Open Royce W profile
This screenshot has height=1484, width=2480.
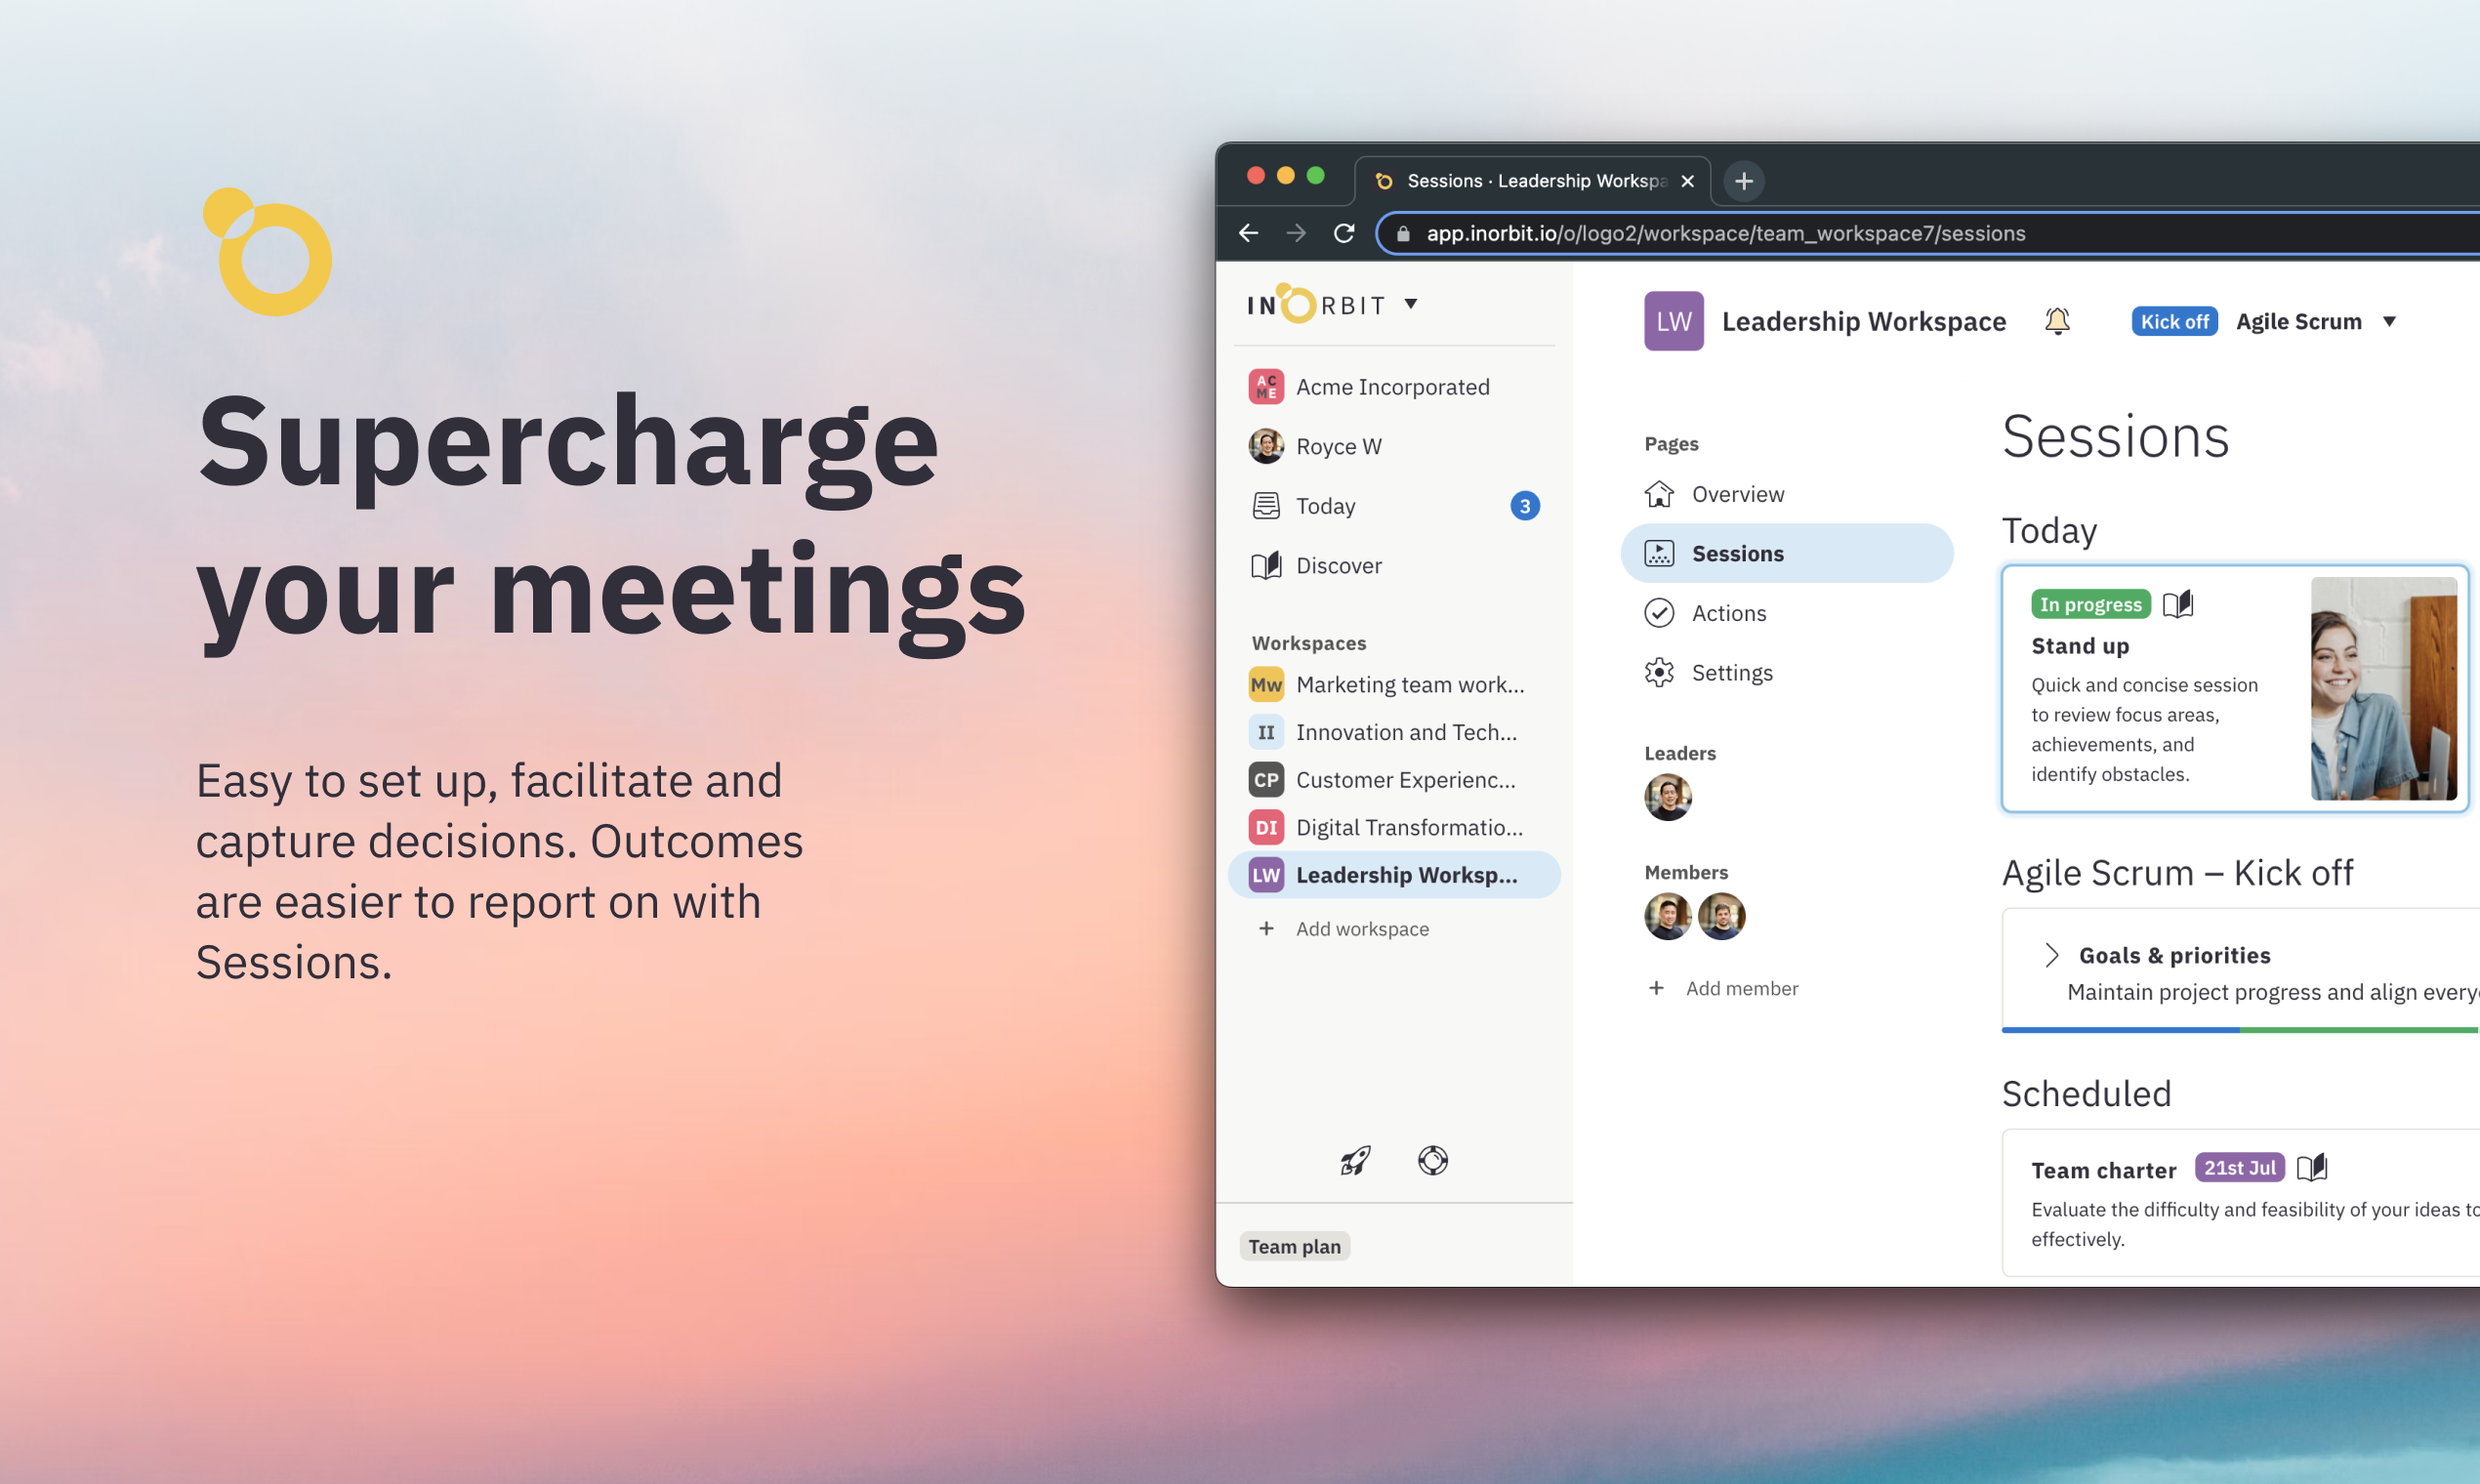[x=1393, y=446]
